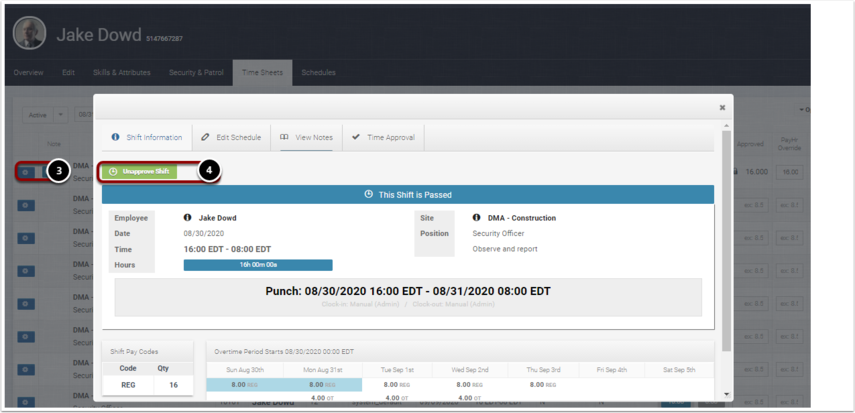Open the Shift Information tab

[147, 137]
